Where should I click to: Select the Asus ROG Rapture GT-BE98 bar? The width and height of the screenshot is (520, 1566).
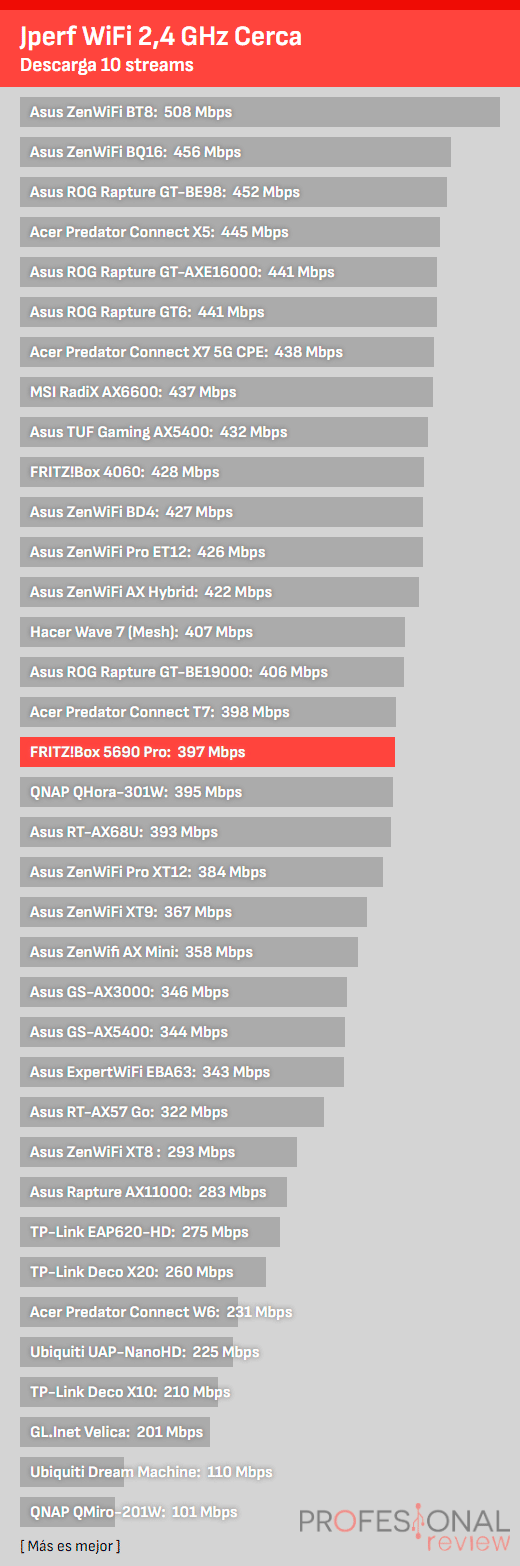[233, 192]
